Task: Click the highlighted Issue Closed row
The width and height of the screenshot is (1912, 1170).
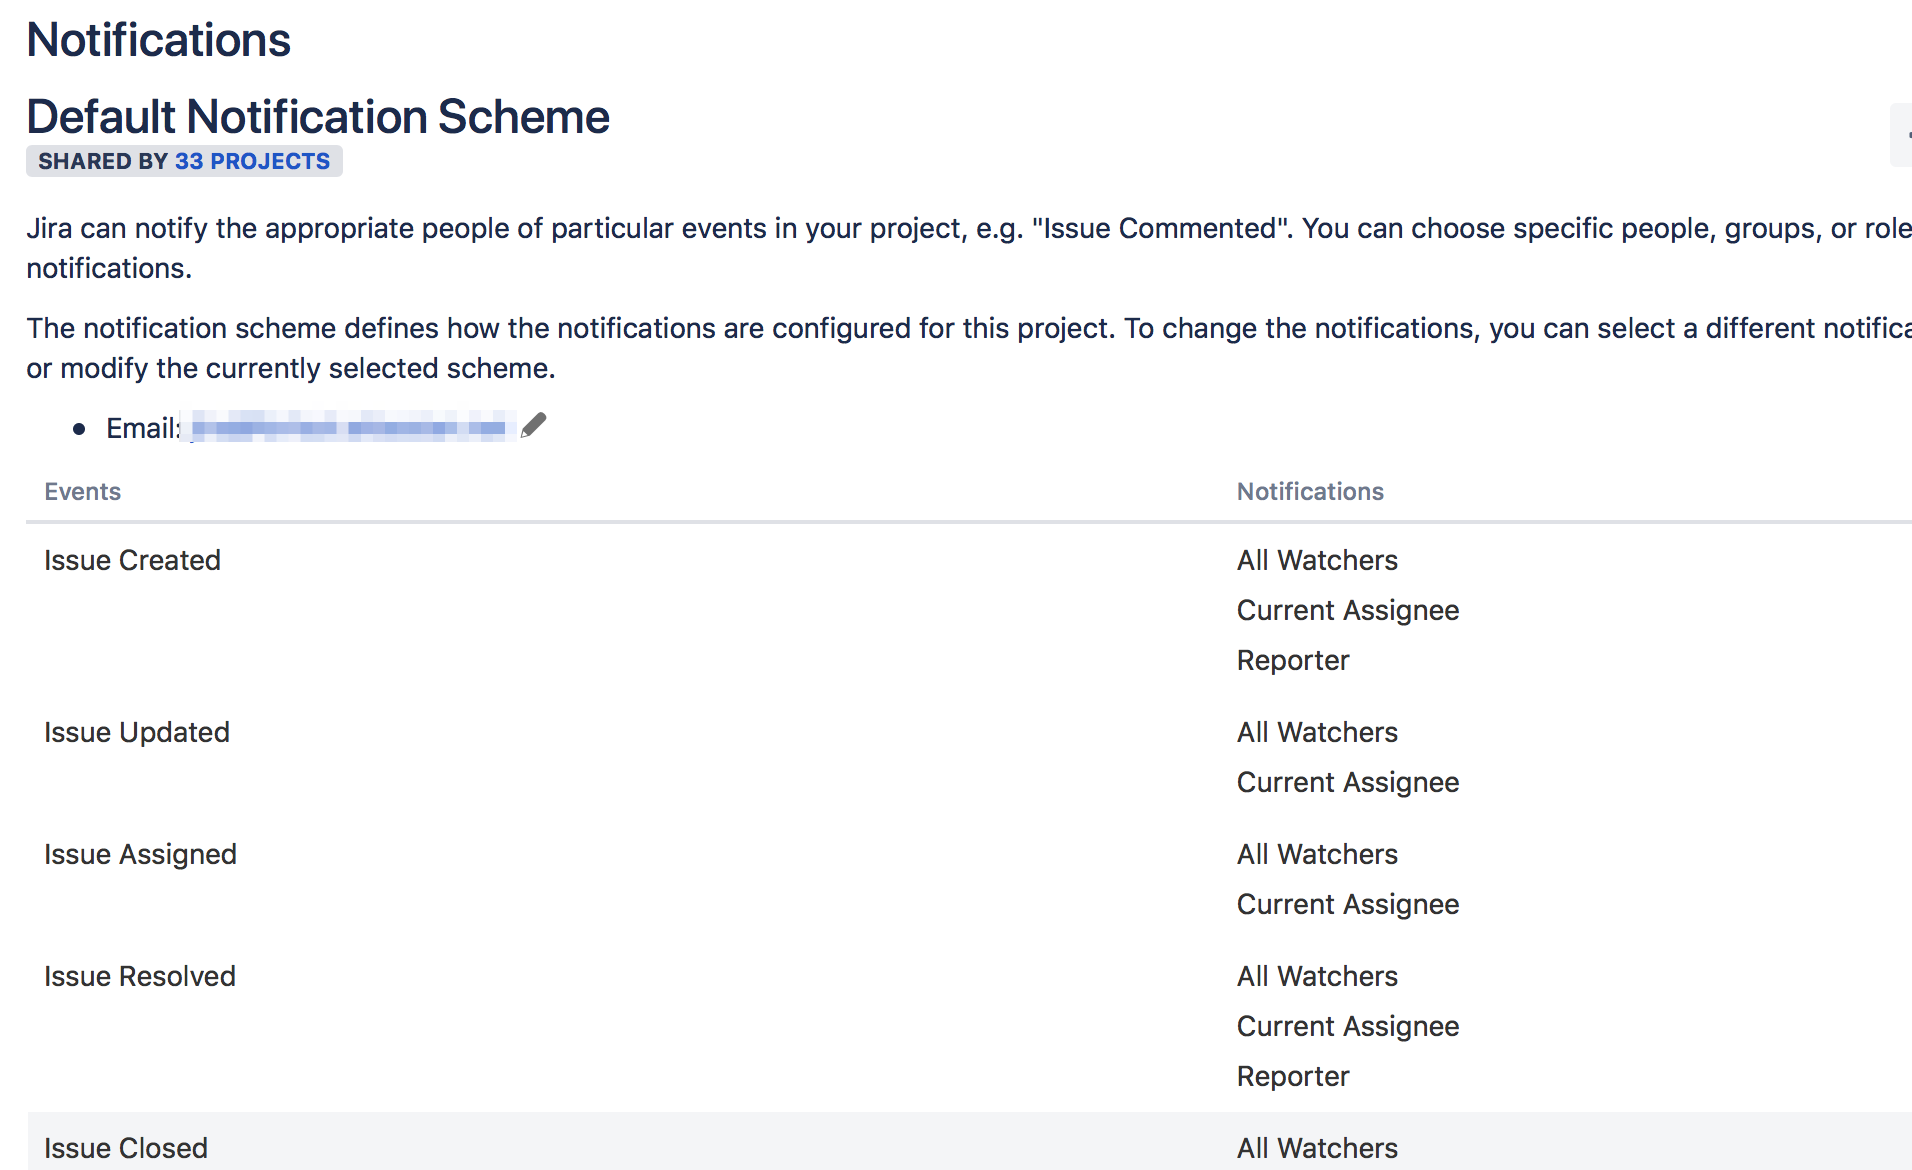Action: pos(969,1141)
